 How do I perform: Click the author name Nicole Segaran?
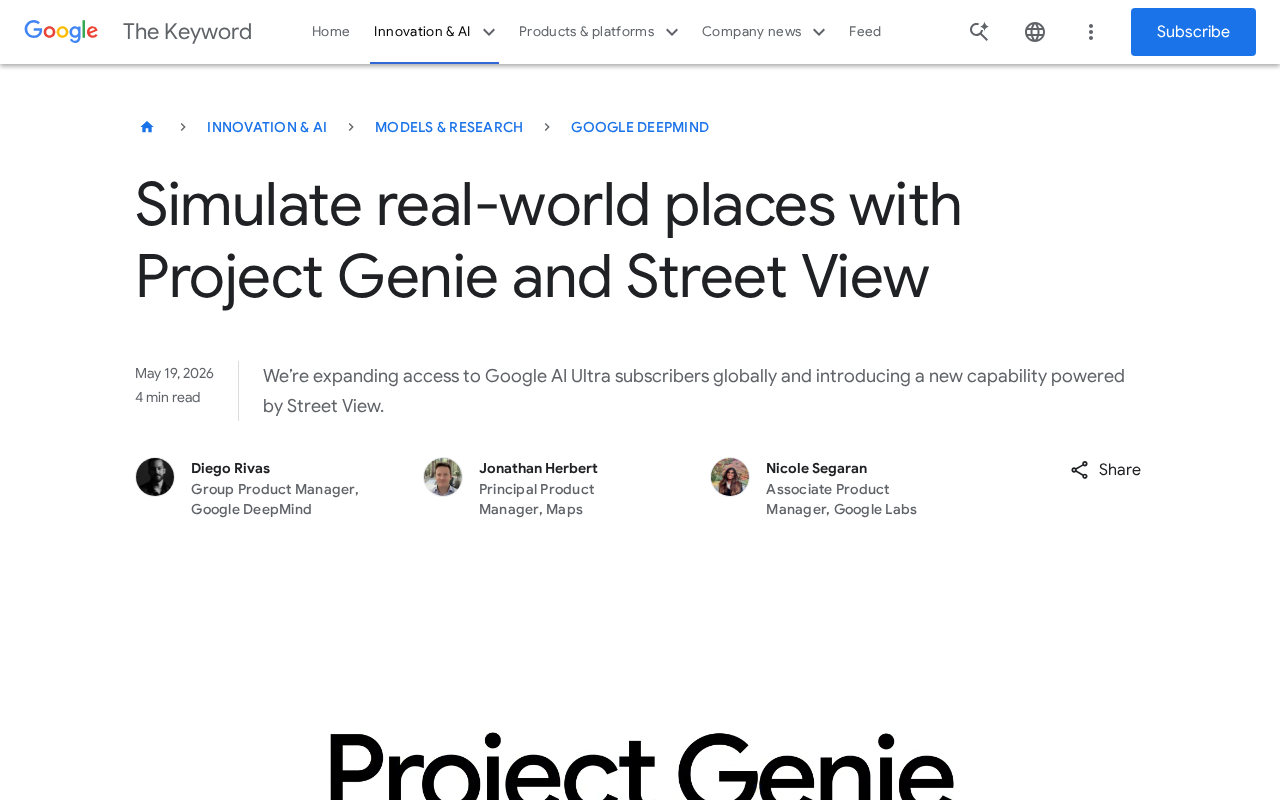coord(816,468)
